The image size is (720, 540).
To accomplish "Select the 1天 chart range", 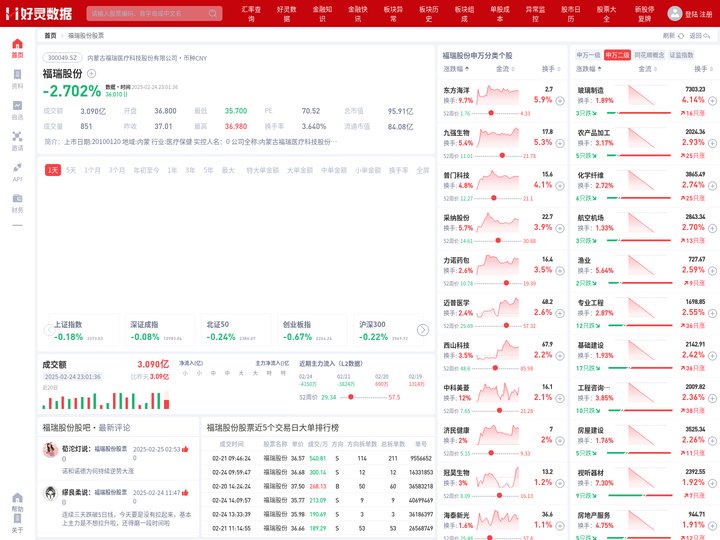I will 53,170.
